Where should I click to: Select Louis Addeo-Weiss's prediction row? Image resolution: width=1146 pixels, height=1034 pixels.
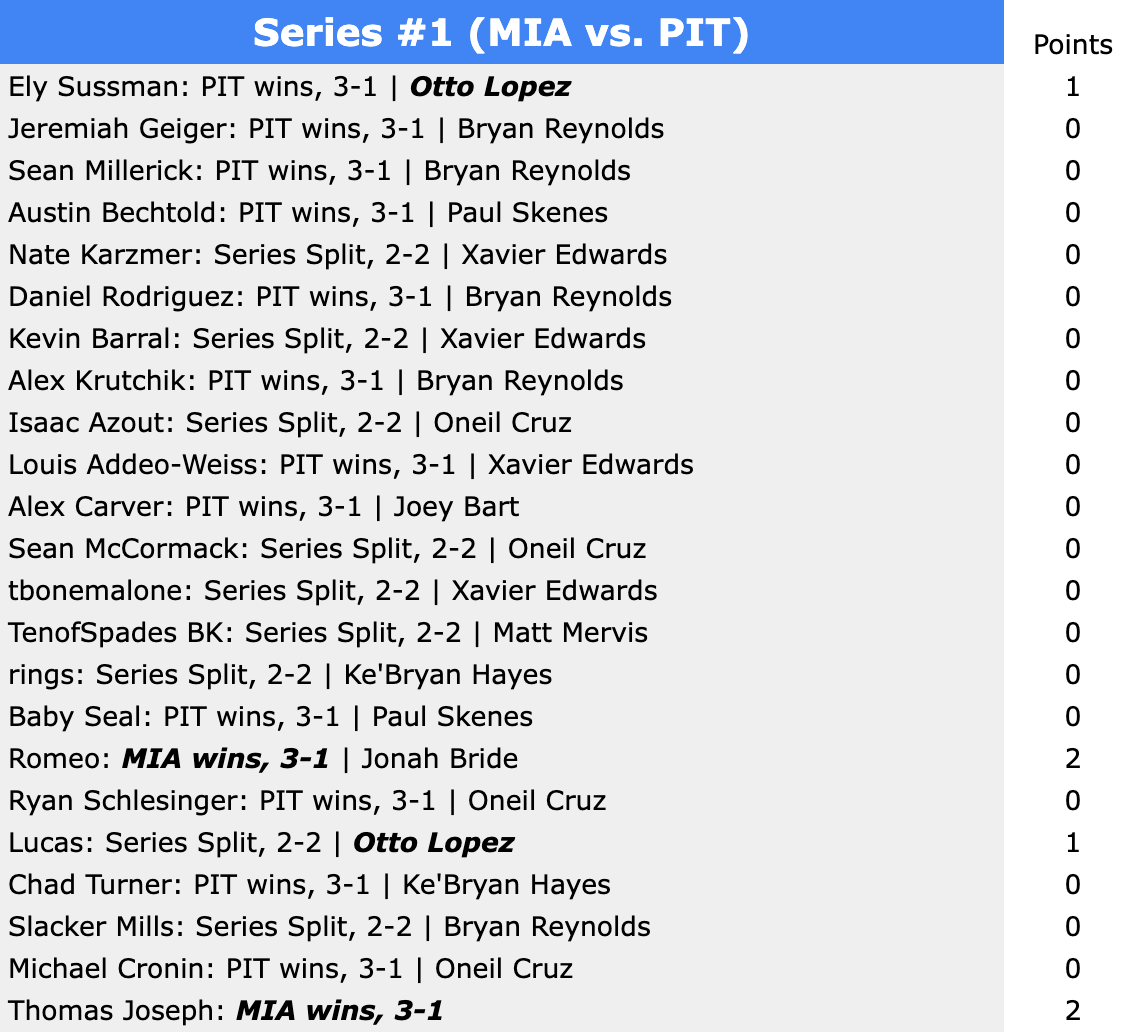pyautogui.click(x=351, y=465)
